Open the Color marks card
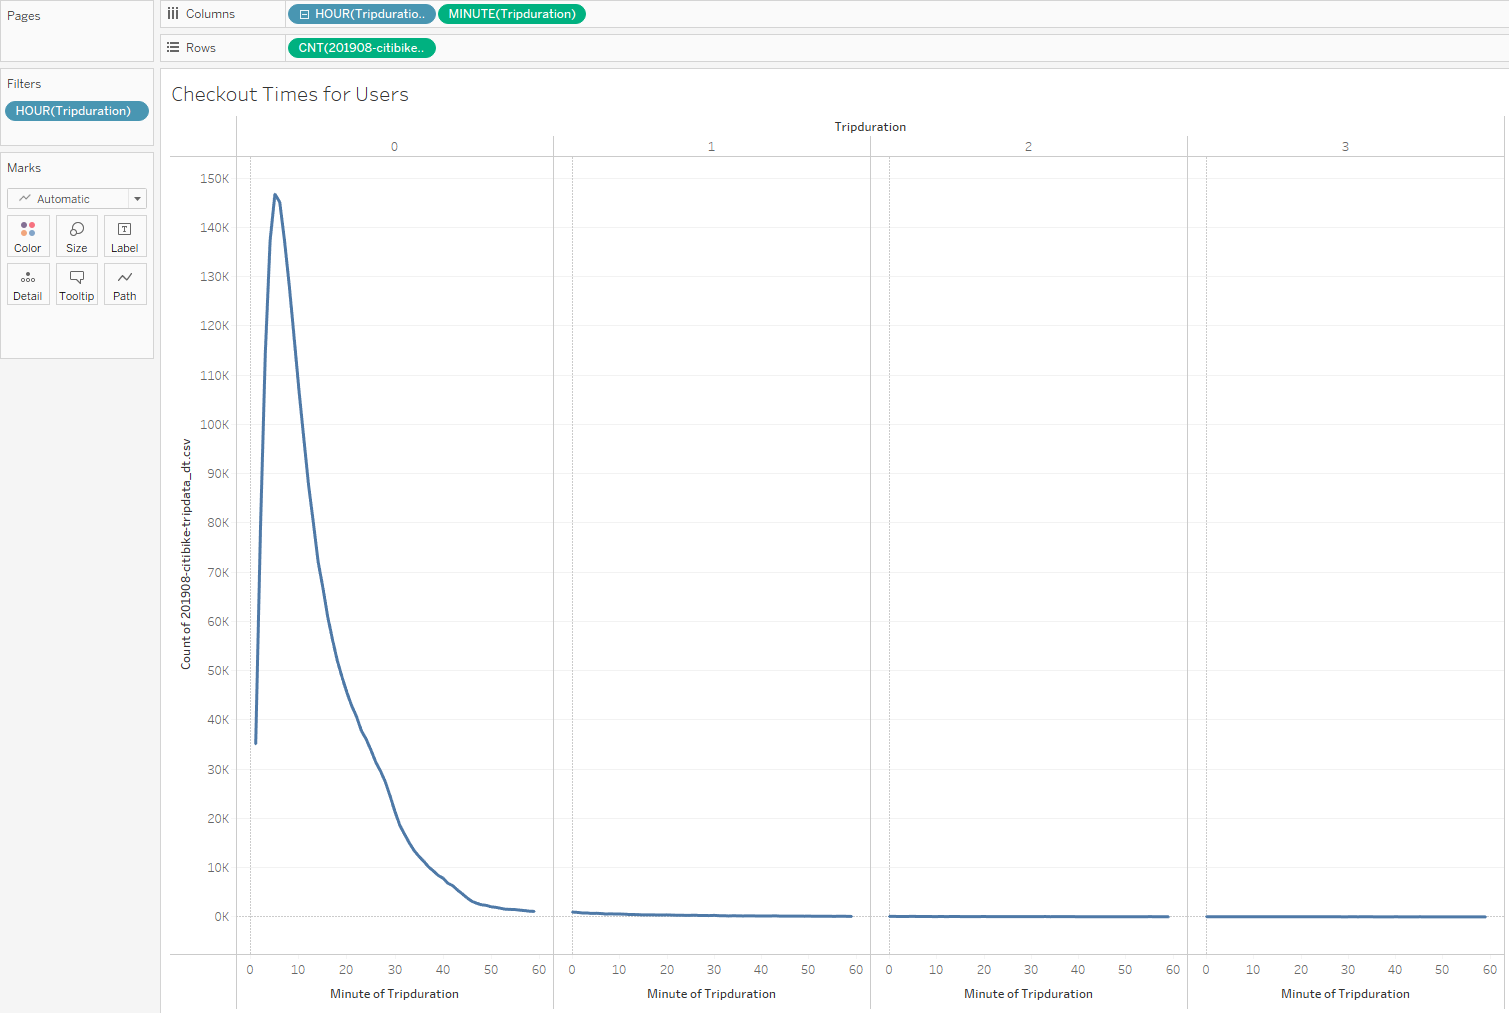The image size is (1509, 1013). tap(27, 236)
